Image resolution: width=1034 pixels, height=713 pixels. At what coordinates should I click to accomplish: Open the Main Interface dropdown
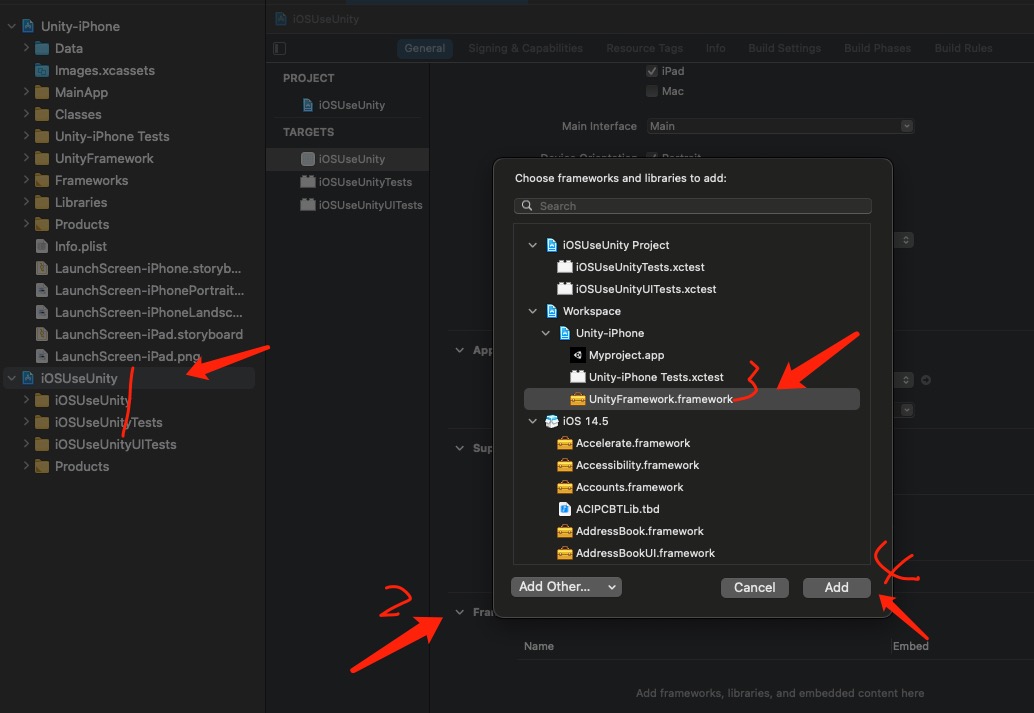tap(780, 126)
